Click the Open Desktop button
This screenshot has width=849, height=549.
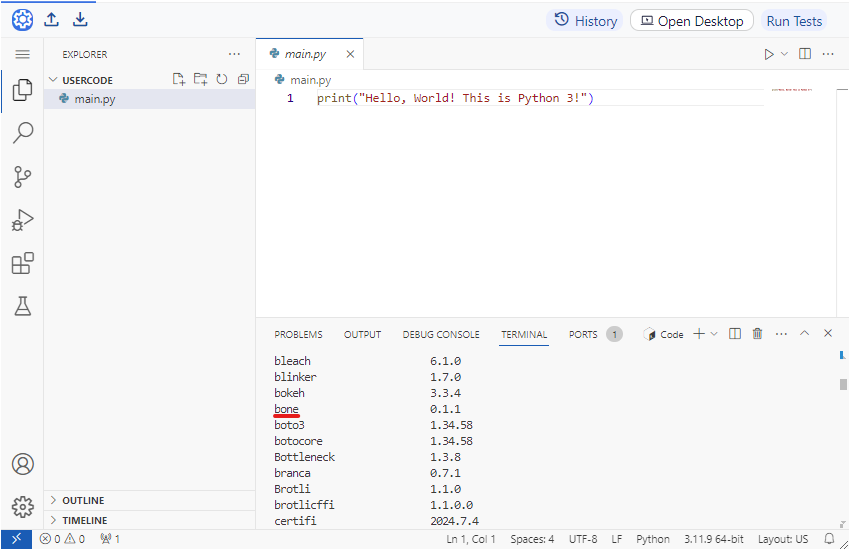point(691,21)
